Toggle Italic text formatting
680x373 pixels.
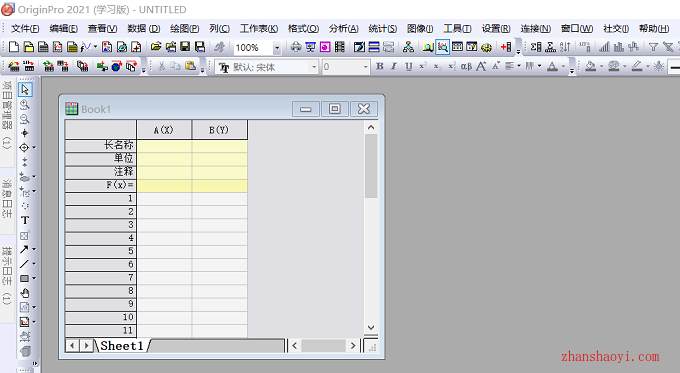[394, 66]
